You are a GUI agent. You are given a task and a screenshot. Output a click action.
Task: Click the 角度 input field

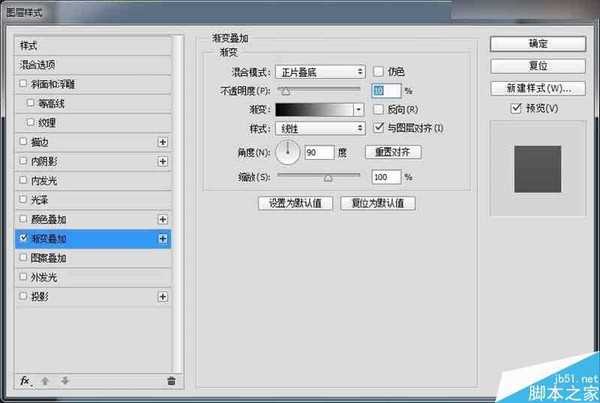click(x=319, y=152)
